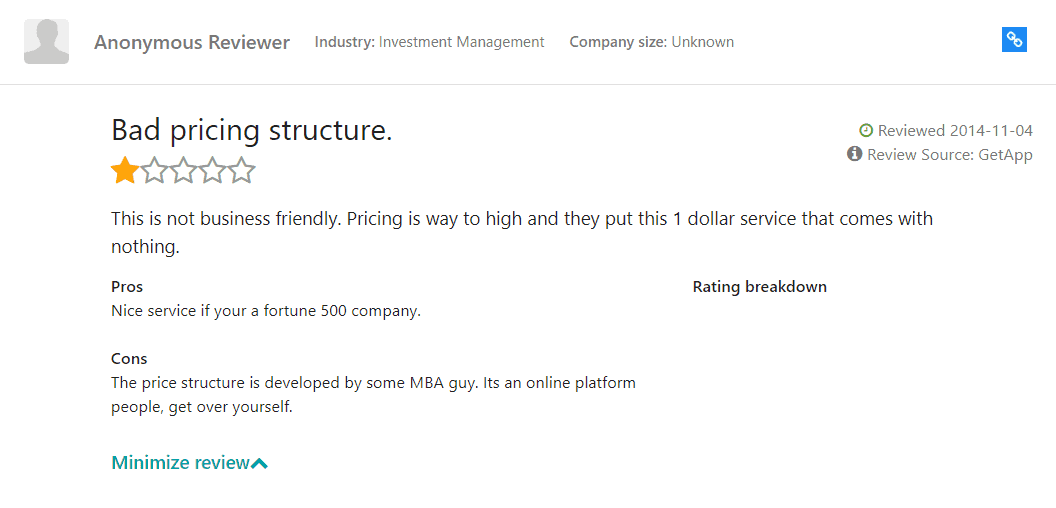Click the filled orange first star

click(x=125, y=170)
